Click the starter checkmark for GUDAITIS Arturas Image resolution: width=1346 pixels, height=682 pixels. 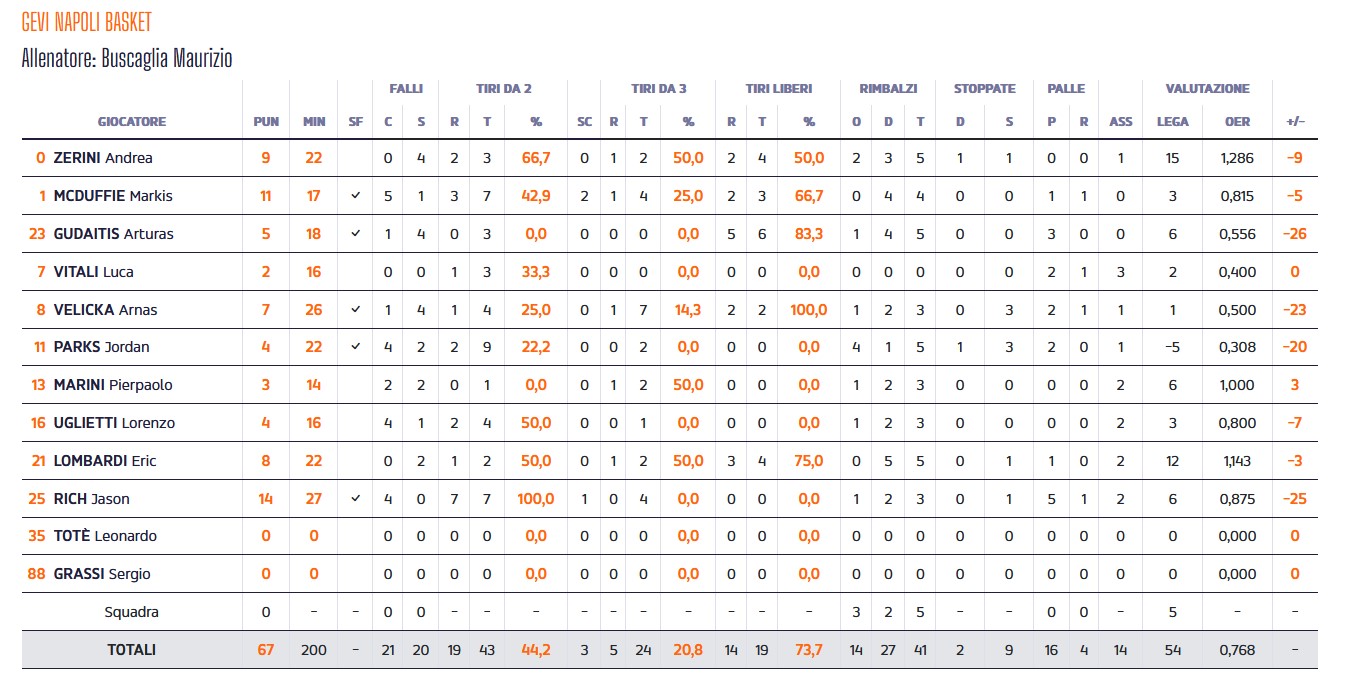356,234
